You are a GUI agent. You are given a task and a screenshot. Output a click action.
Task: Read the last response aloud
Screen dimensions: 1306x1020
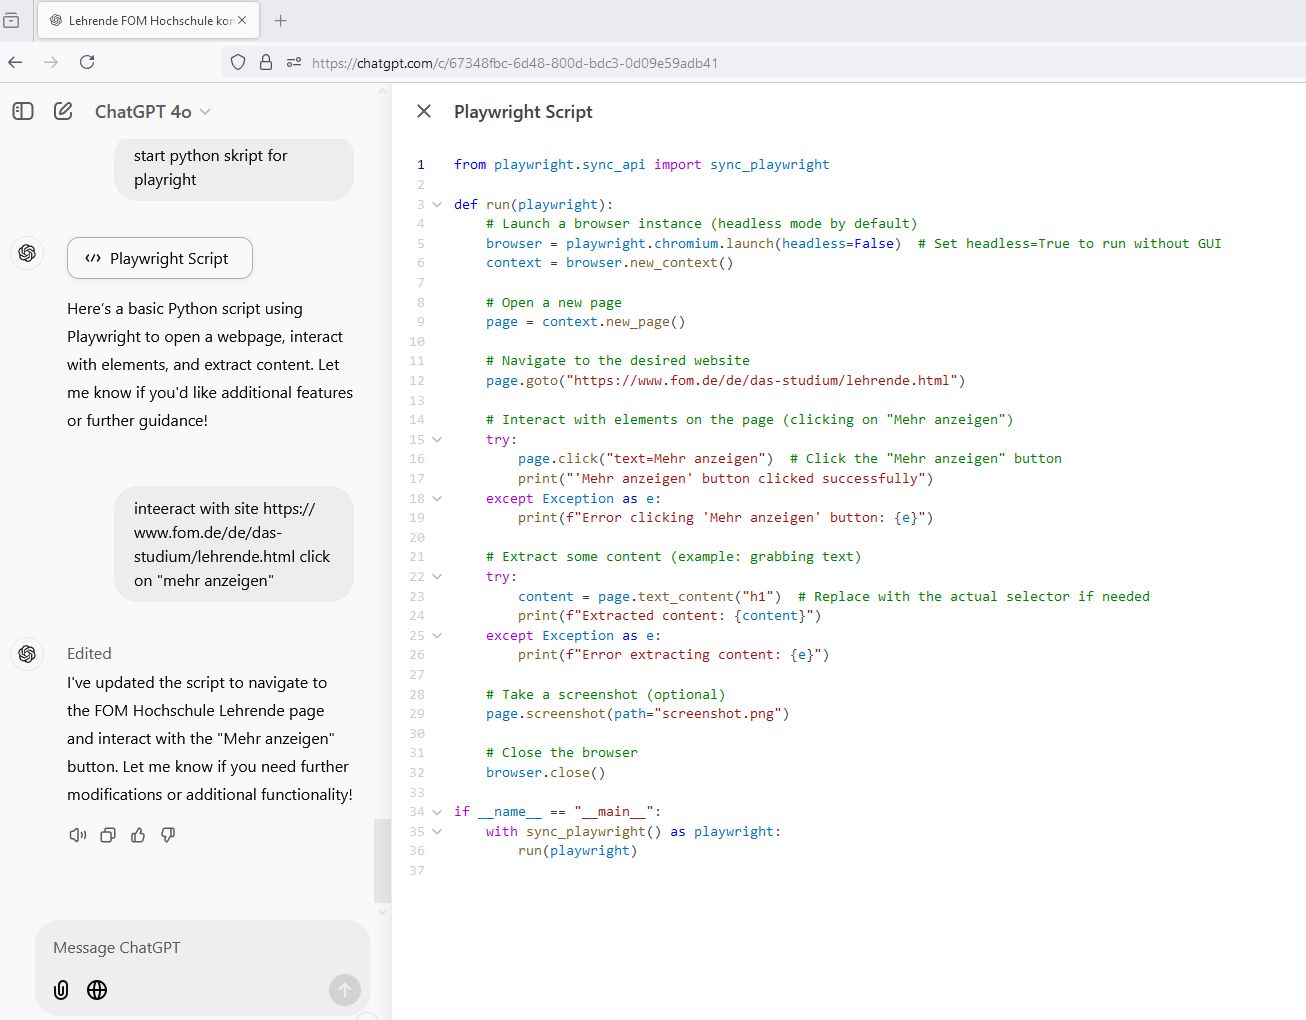point(78,835)
